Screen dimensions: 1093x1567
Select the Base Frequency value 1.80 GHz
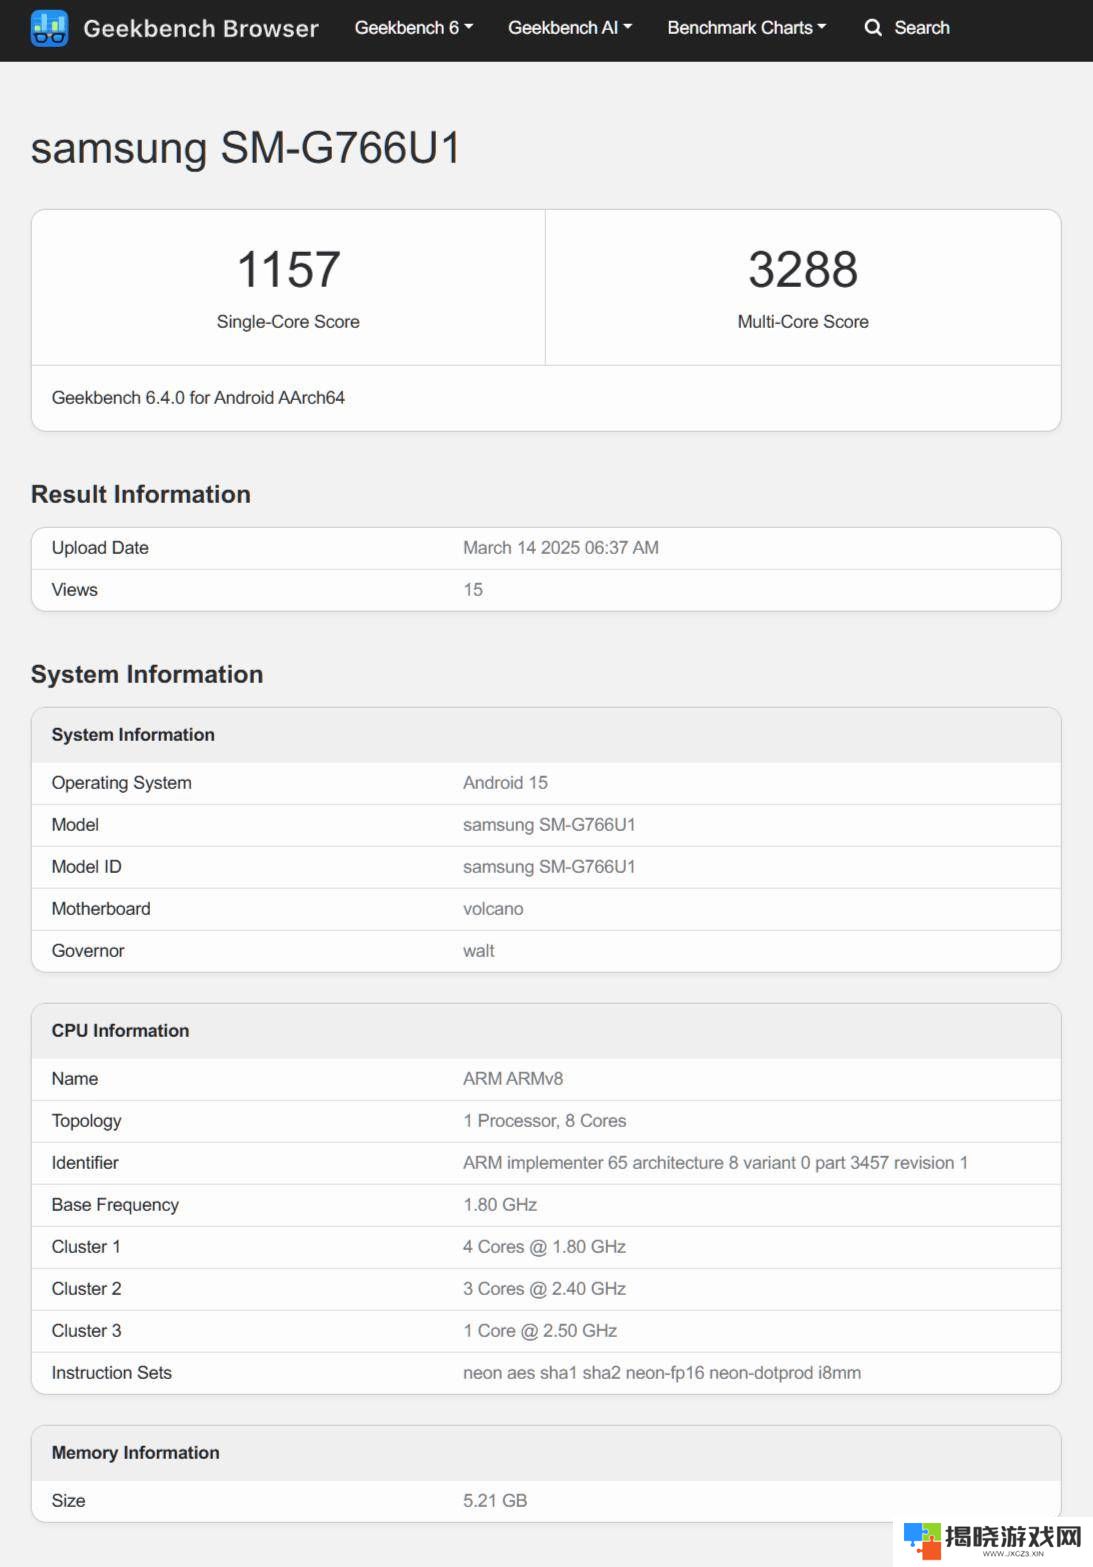[500, 1205]
